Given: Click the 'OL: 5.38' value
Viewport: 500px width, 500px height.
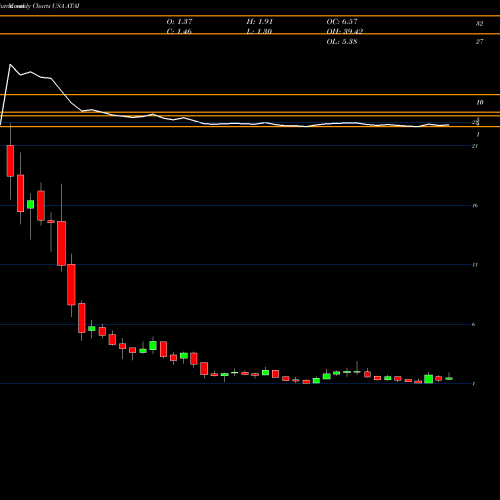Looking at the screenshot, I should [342, 42].
